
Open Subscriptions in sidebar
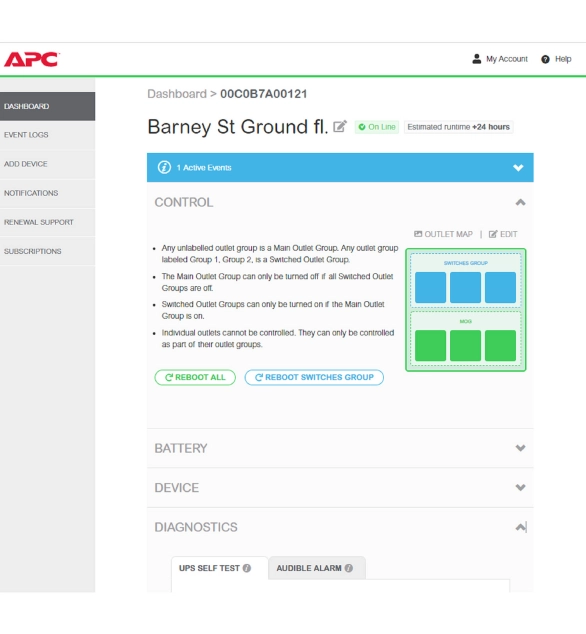pyautogui.click(x=47, y=251)
